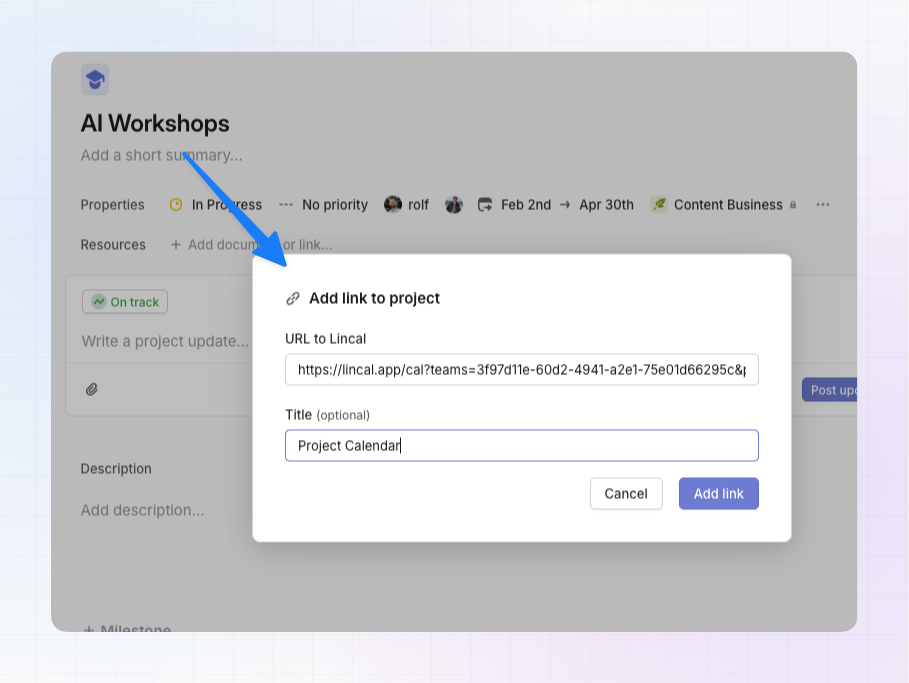Click the paperclip attachment icon
This screenshot has height=683, width=909.
92,389
